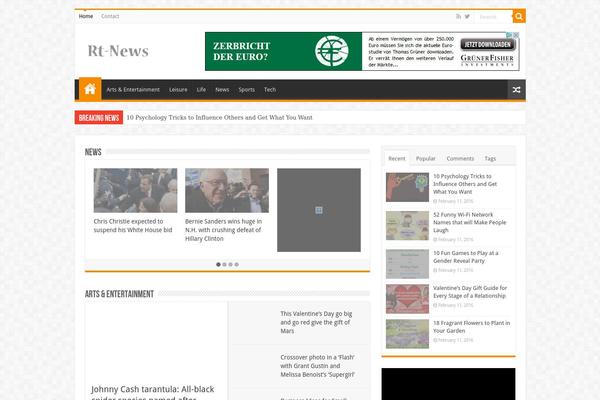Open the Twitter icon in top bar
Image resolution: width=600 pixels, height=400 pixels.
467,16
